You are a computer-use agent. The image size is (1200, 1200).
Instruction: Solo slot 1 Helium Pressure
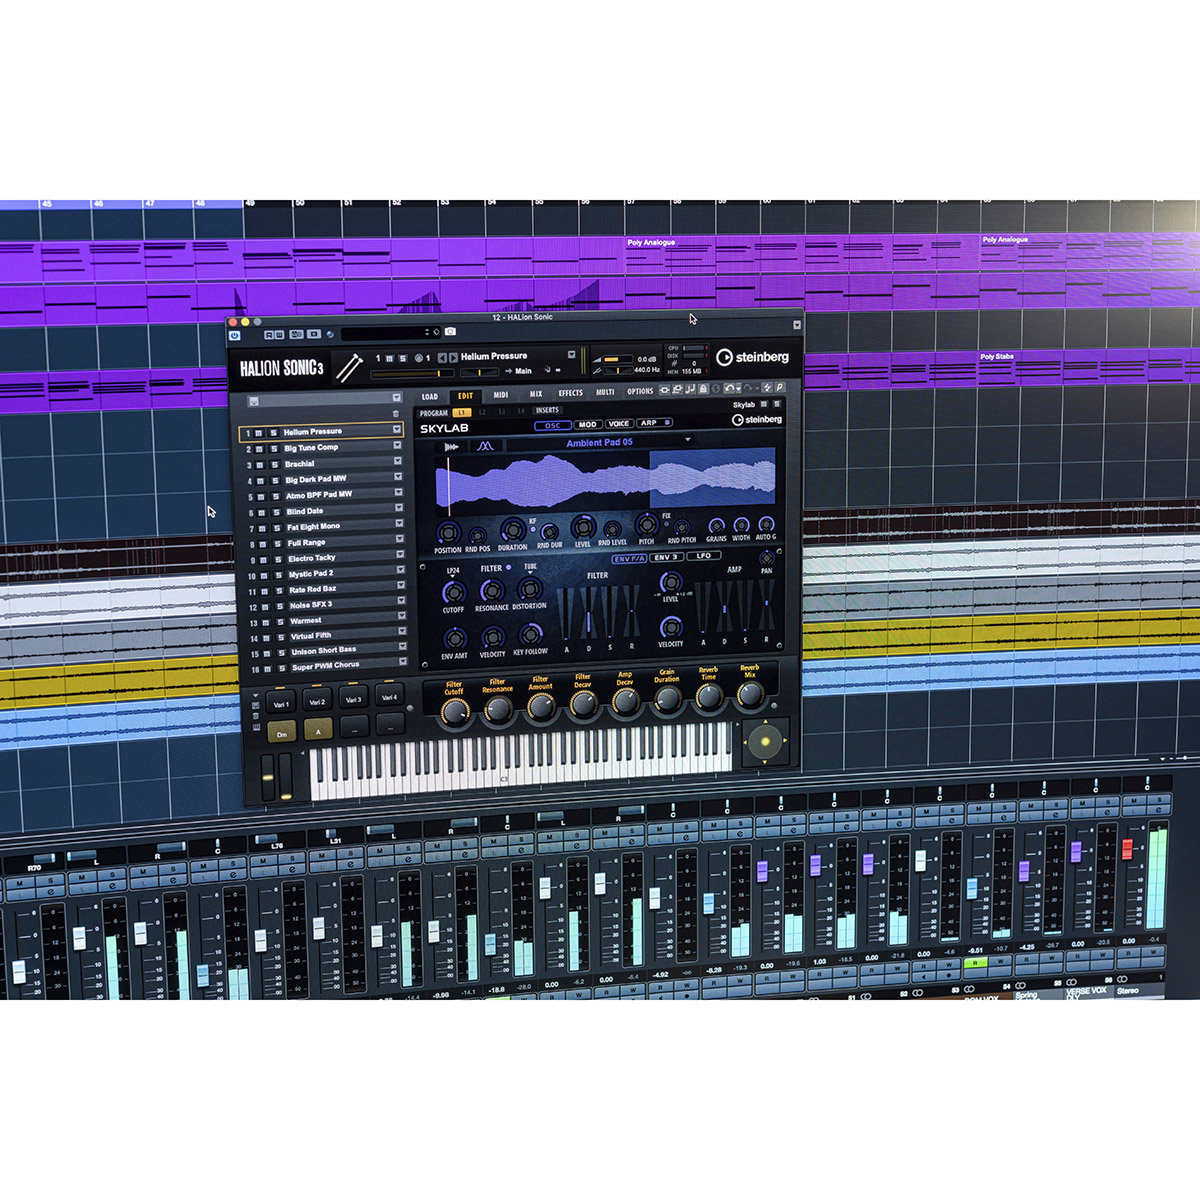click(274, 432)
